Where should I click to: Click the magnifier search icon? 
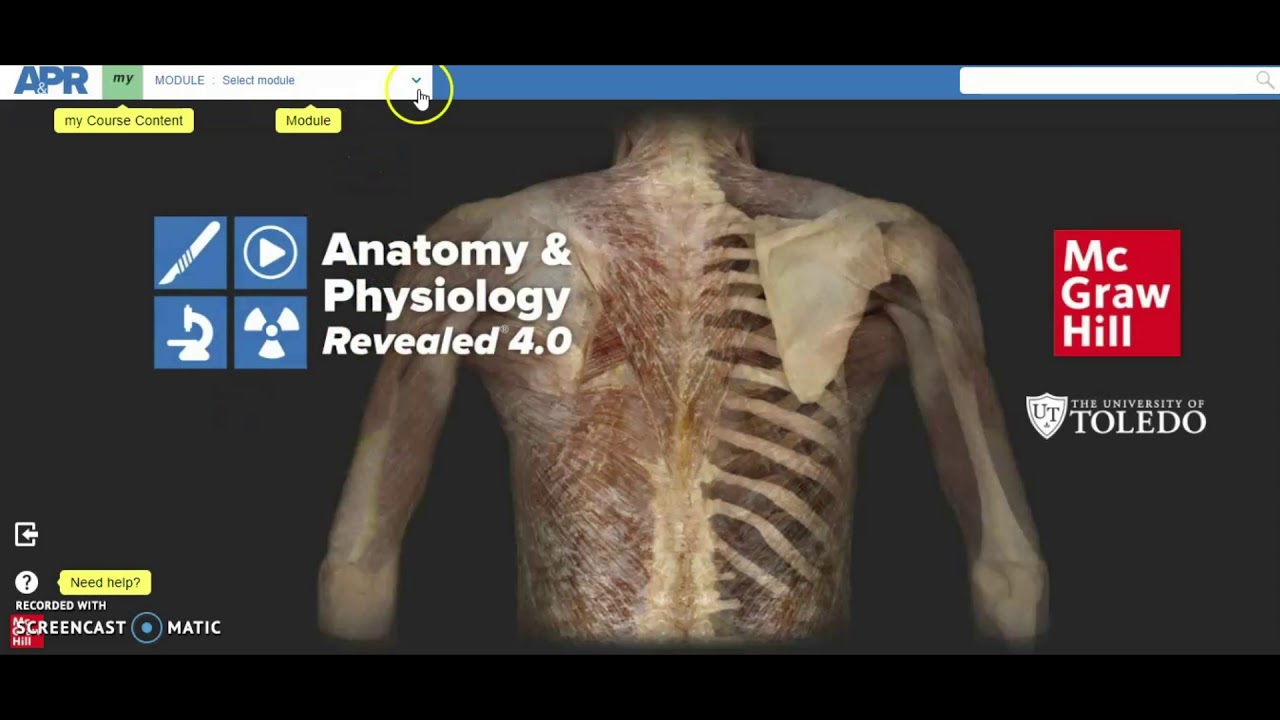click(1265, 80)
